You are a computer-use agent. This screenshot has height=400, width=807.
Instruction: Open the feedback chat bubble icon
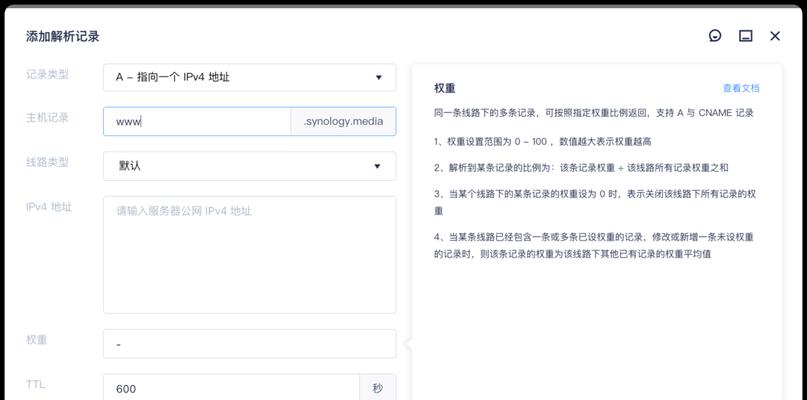715,36
